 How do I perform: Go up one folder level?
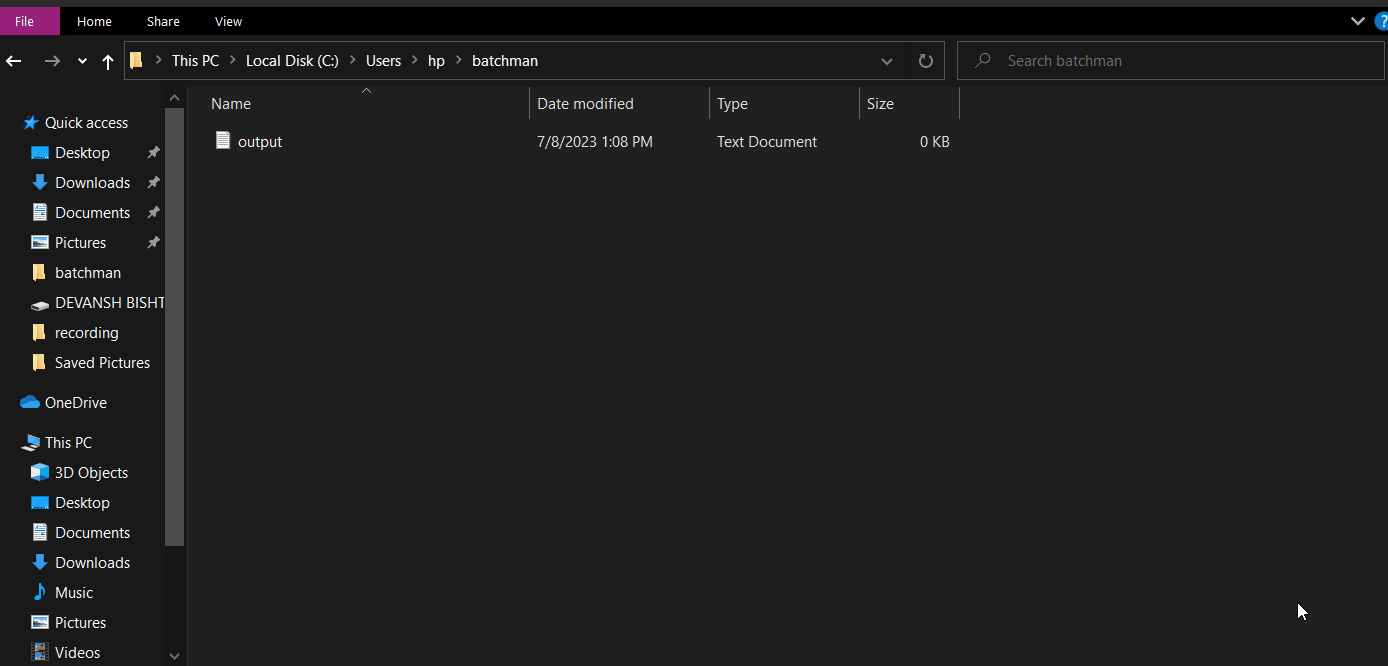(x=108, y=61)
